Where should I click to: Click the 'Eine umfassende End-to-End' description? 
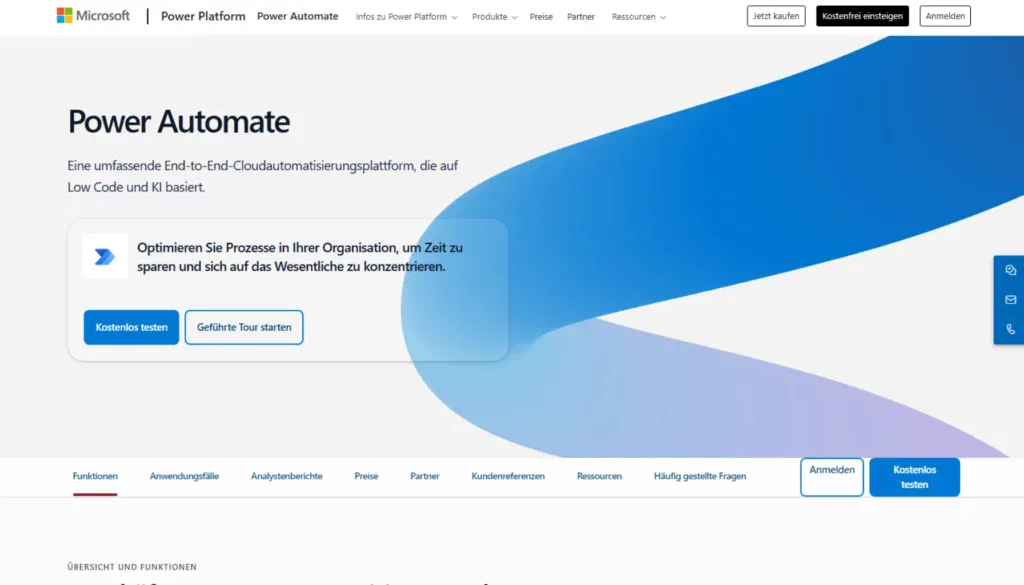pyautogui.click(x=263, y=176)
